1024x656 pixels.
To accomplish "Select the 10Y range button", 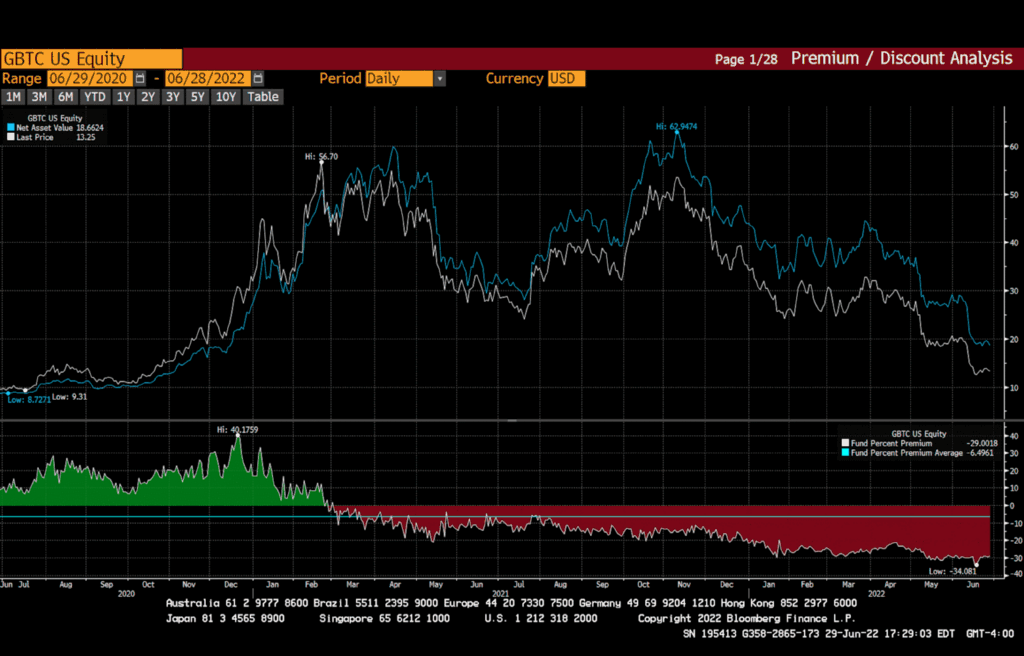I will (225, 97).
